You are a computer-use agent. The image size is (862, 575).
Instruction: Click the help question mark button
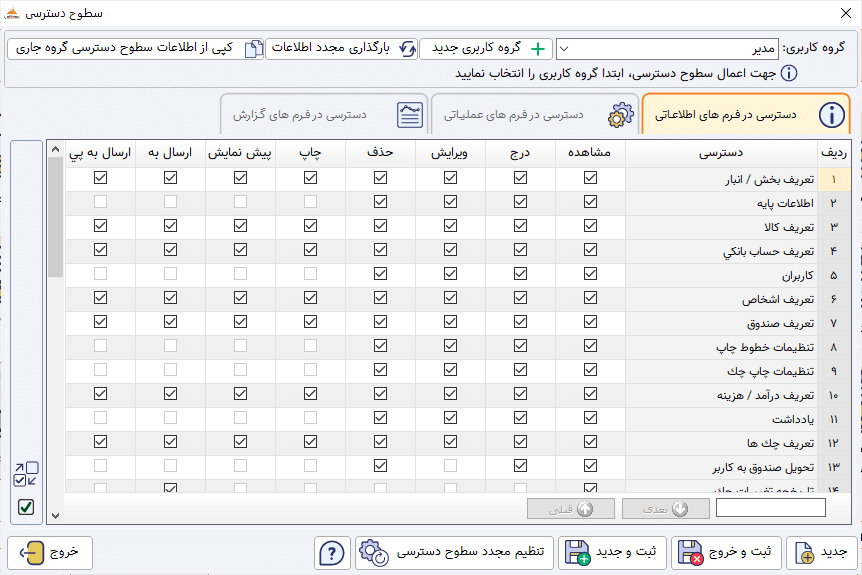pos(332,553)
